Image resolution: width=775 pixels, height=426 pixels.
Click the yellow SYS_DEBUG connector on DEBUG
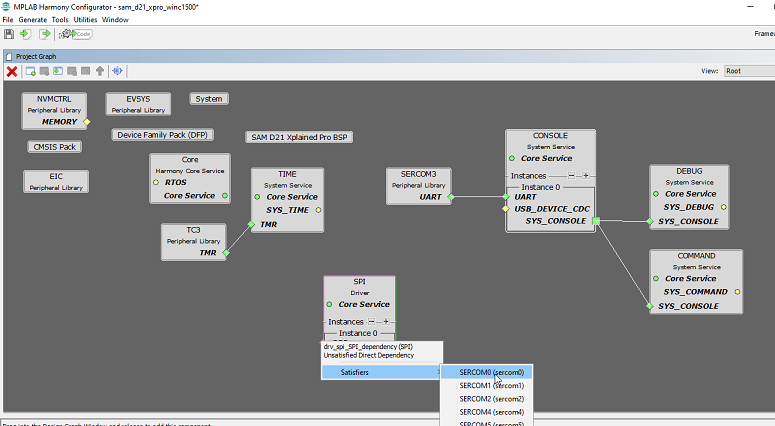tap(724, 207)
